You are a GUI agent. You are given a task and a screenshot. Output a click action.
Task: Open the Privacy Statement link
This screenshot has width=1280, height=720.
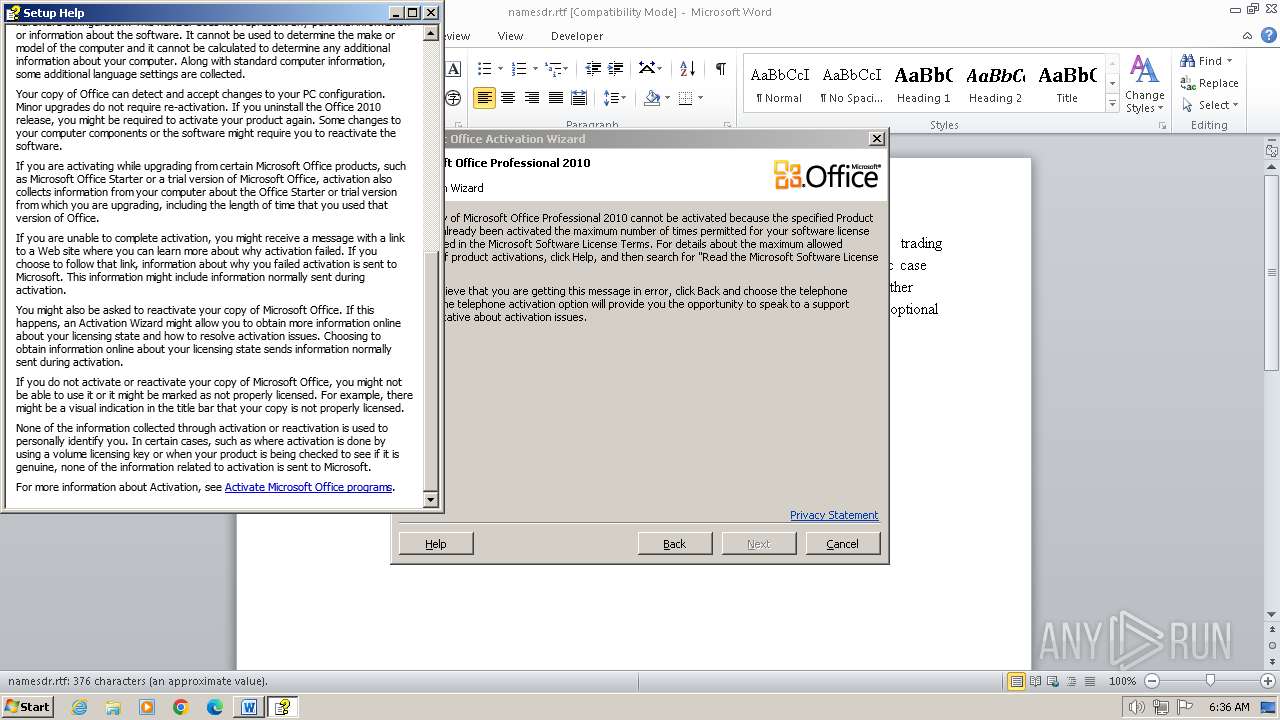click(834, 515)
